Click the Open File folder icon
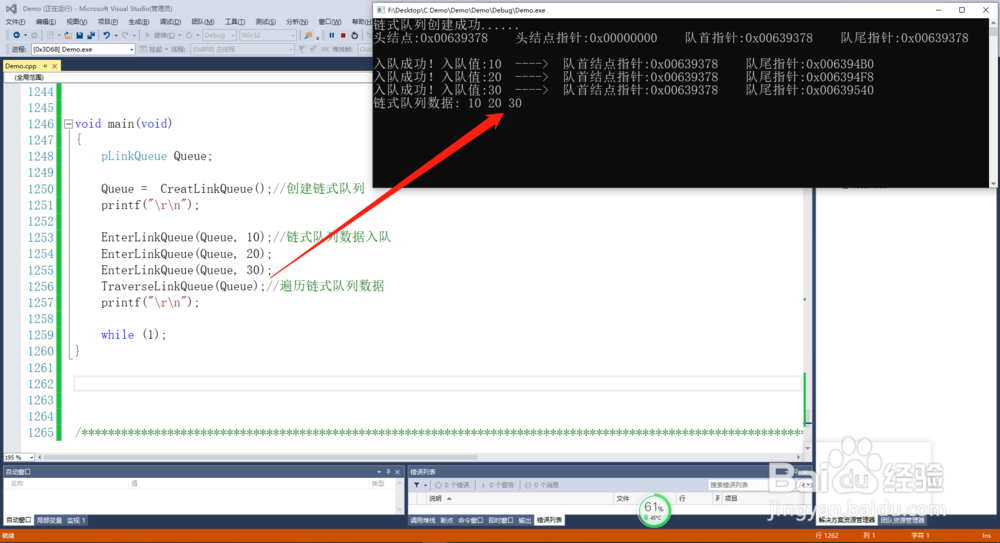 [x=68, y=35]
